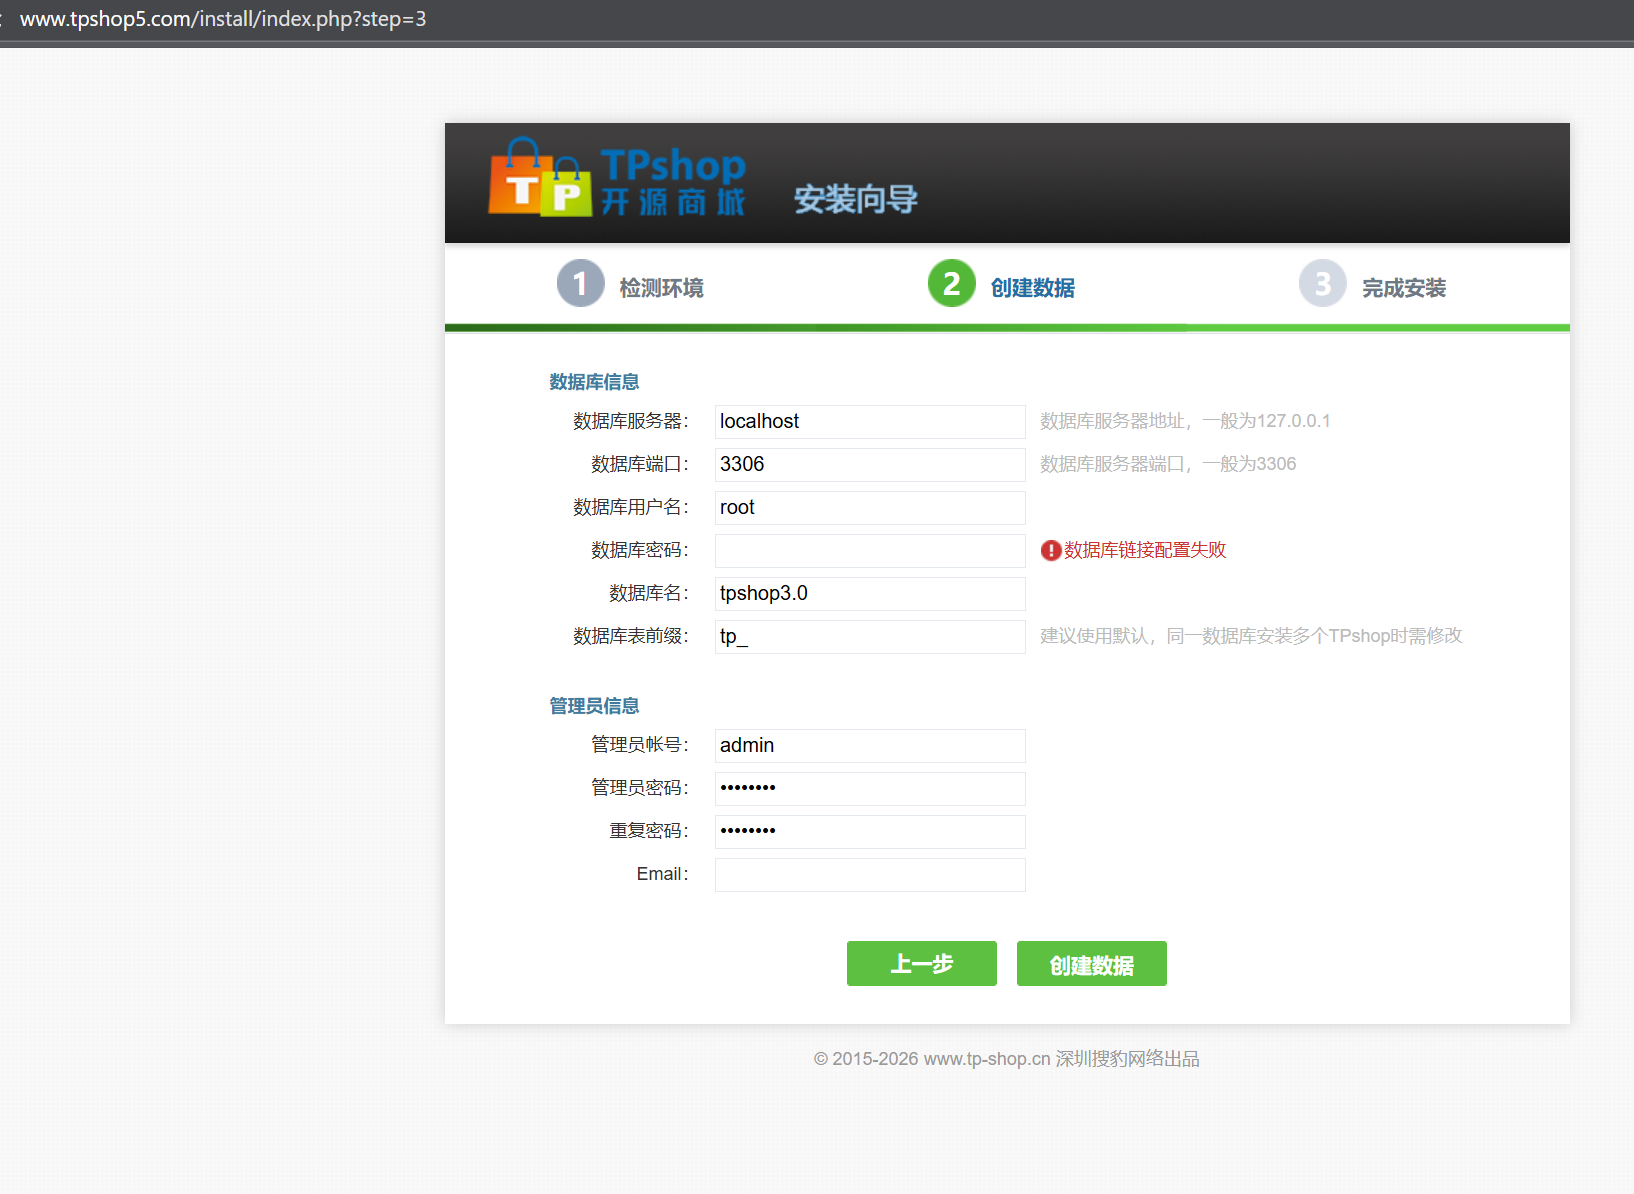This screenshot has height=1194, width=1634.
Task: Click the 安装向导 header text
Action: [855, 199]
